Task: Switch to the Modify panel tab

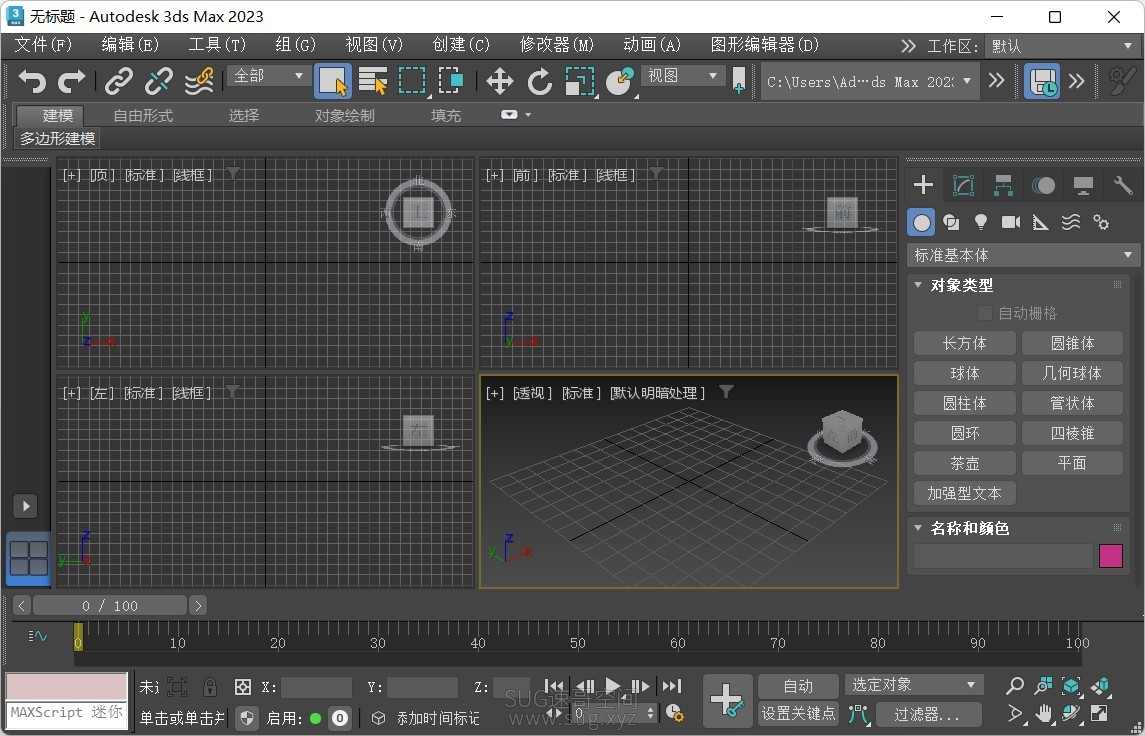Action: point(963,185)
